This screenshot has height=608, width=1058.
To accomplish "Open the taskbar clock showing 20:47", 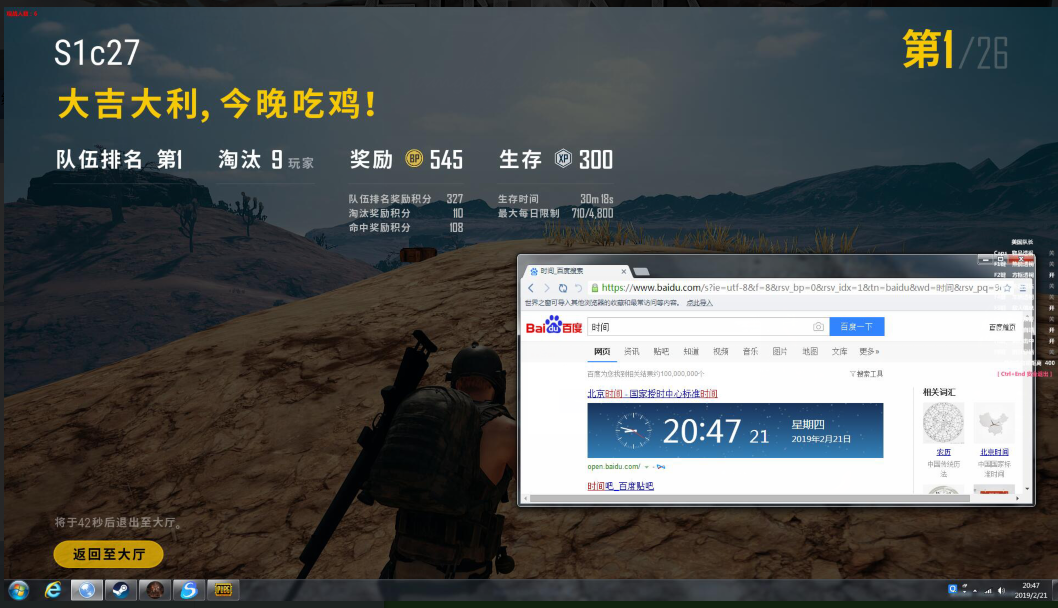I will click(x=1031, y=590).
